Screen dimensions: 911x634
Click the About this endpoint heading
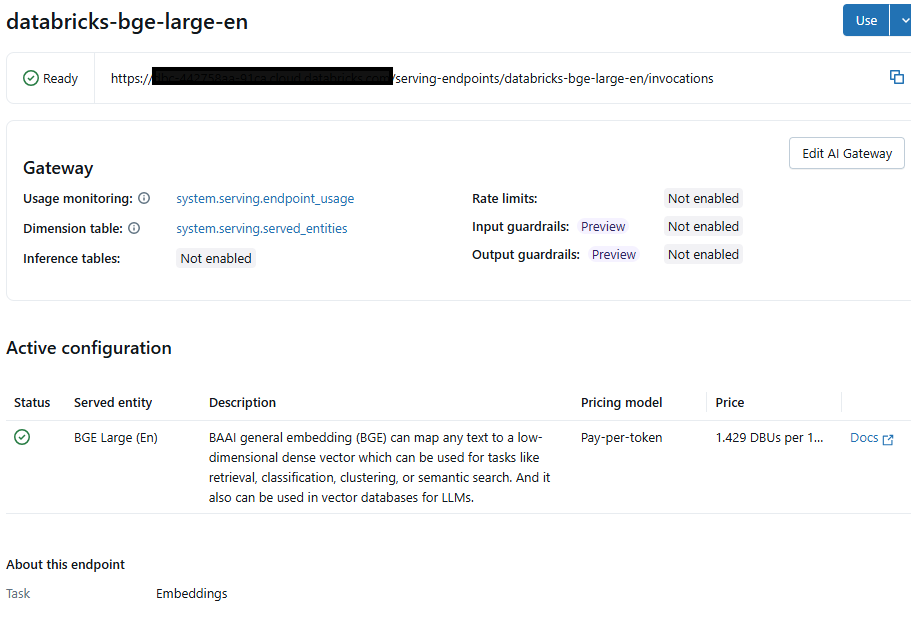click(65, 564)
